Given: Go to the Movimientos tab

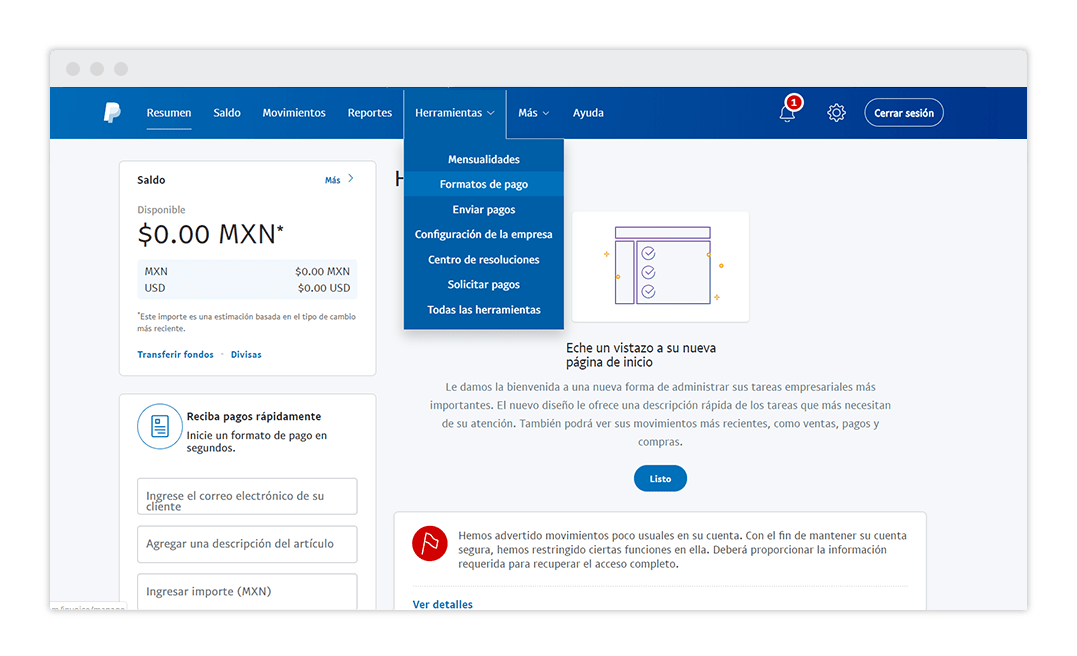Looking at the screenshot, I should tap(294, 113).
